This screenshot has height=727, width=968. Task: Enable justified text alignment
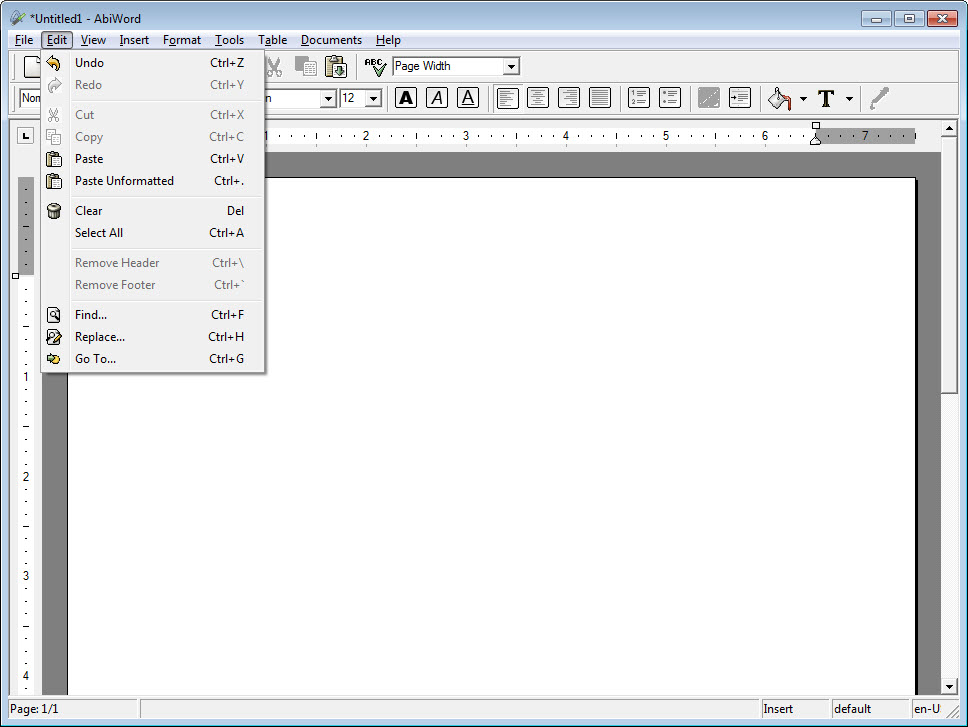[x=599, y=98]
